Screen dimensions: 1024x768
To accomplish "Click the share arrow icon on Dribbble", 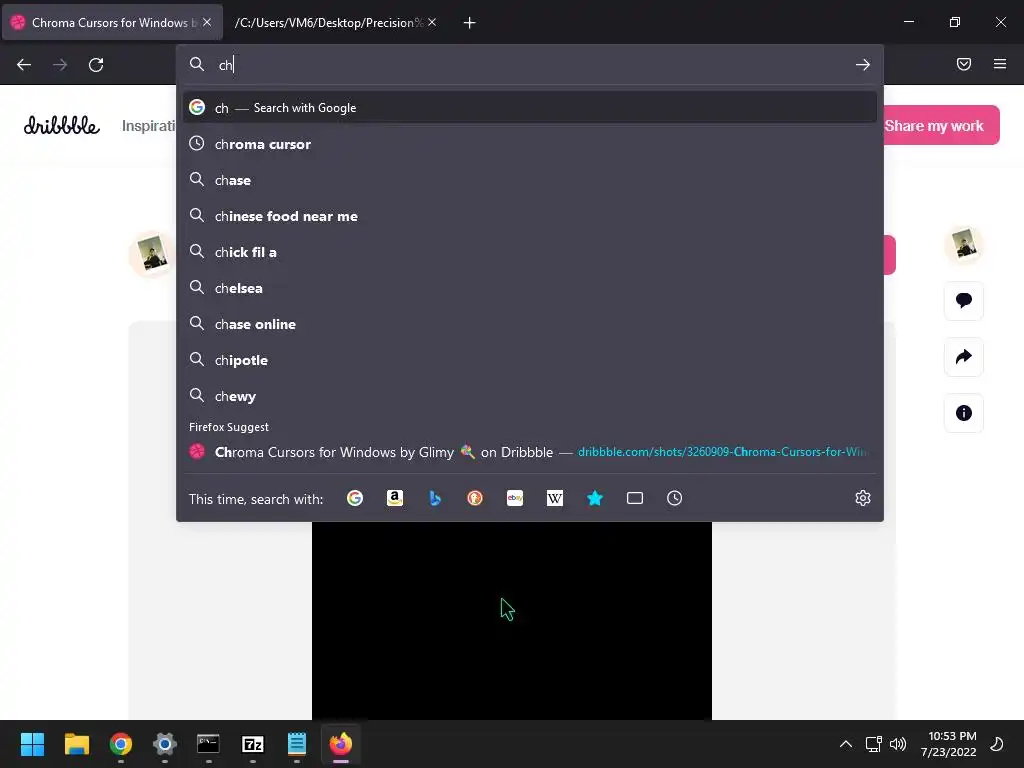I will (x=964, y=357).
